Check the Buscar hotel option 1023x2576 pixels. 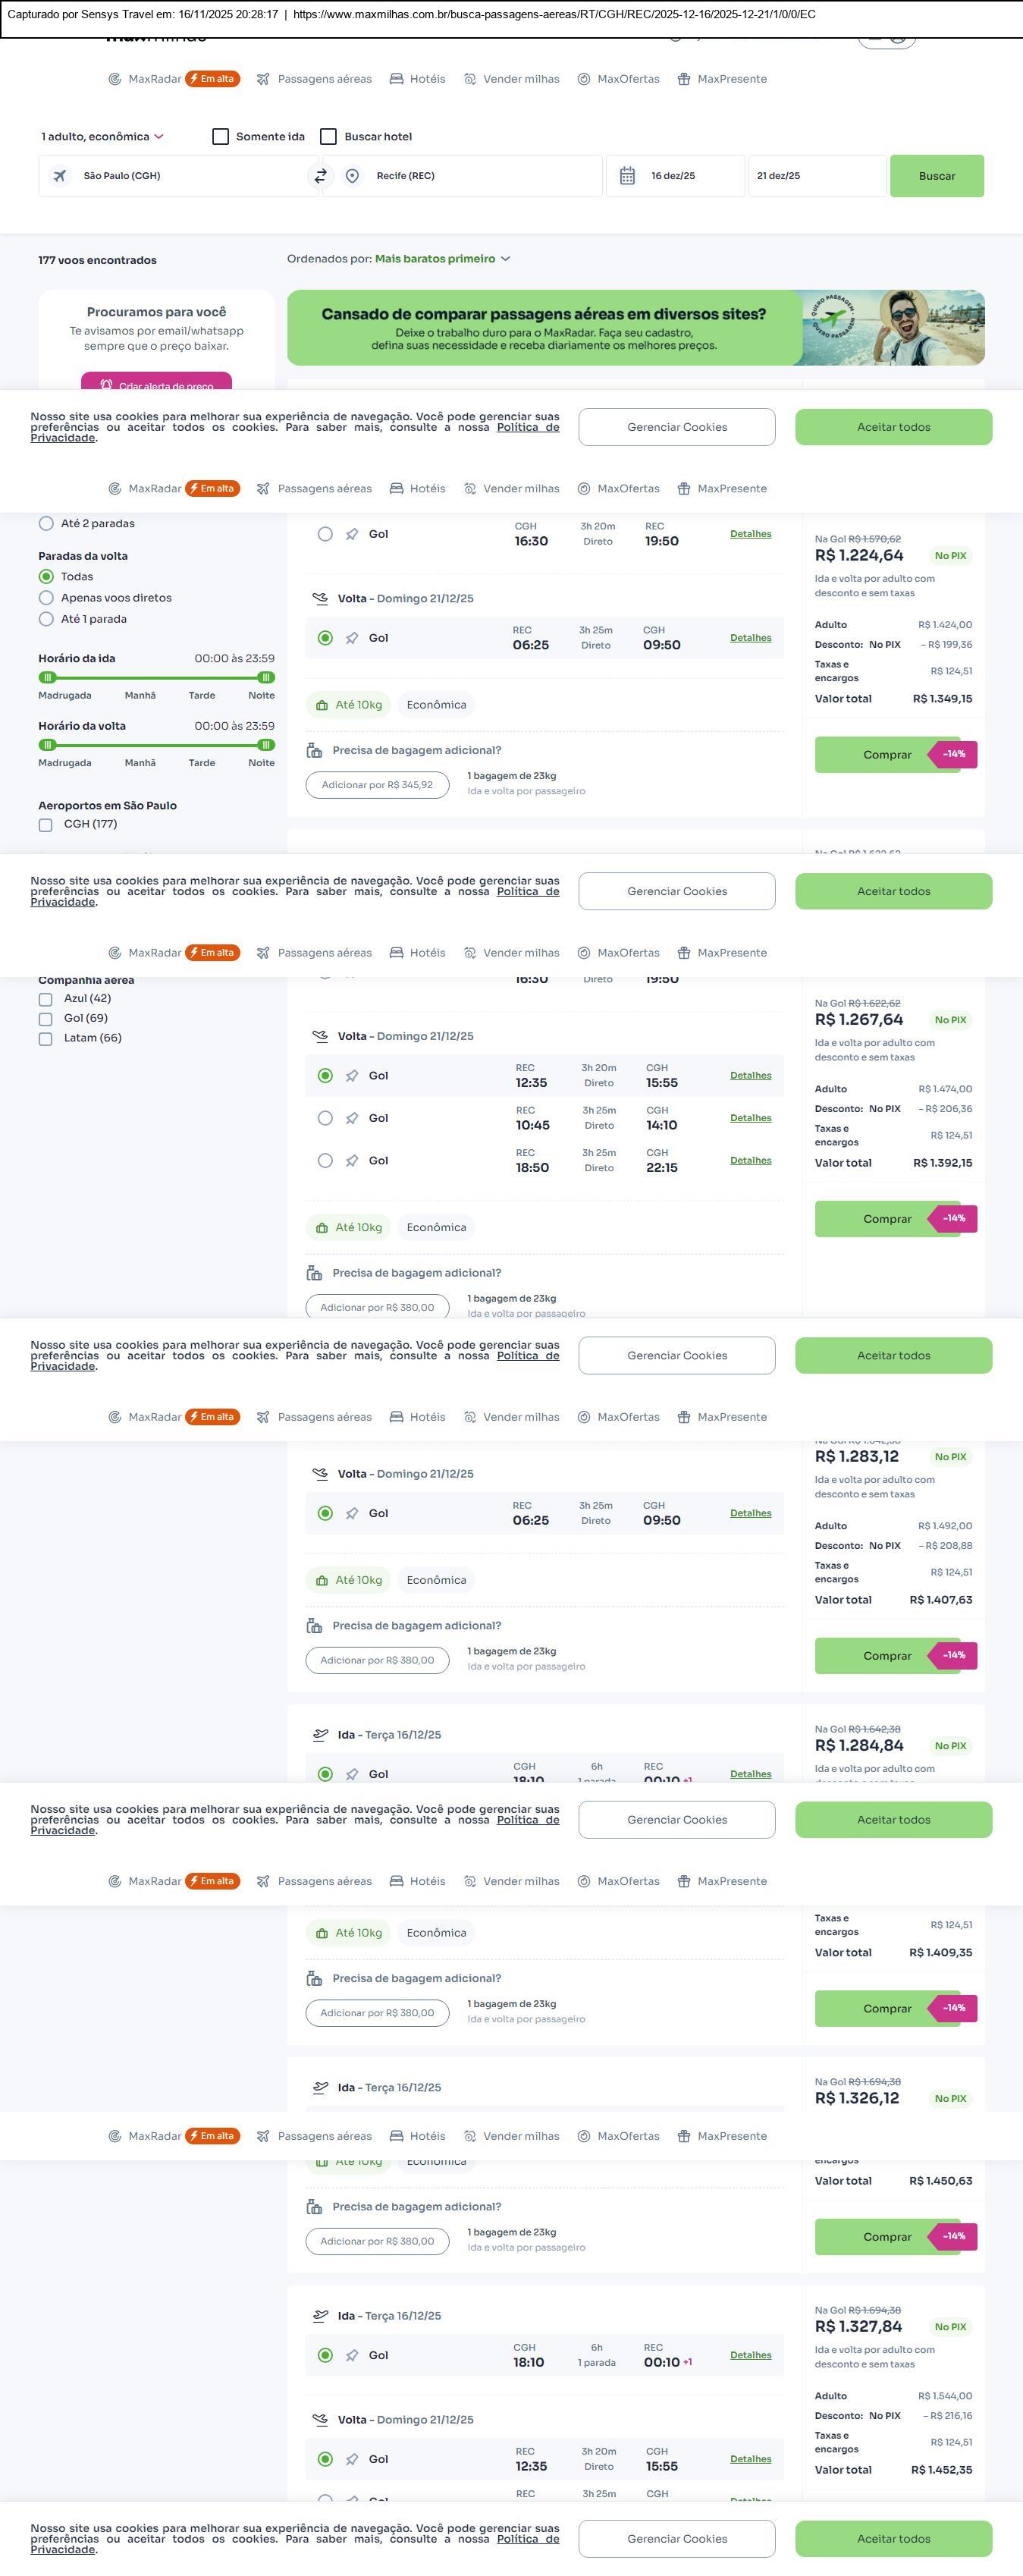pyautogui.click(x=328, y=137)
